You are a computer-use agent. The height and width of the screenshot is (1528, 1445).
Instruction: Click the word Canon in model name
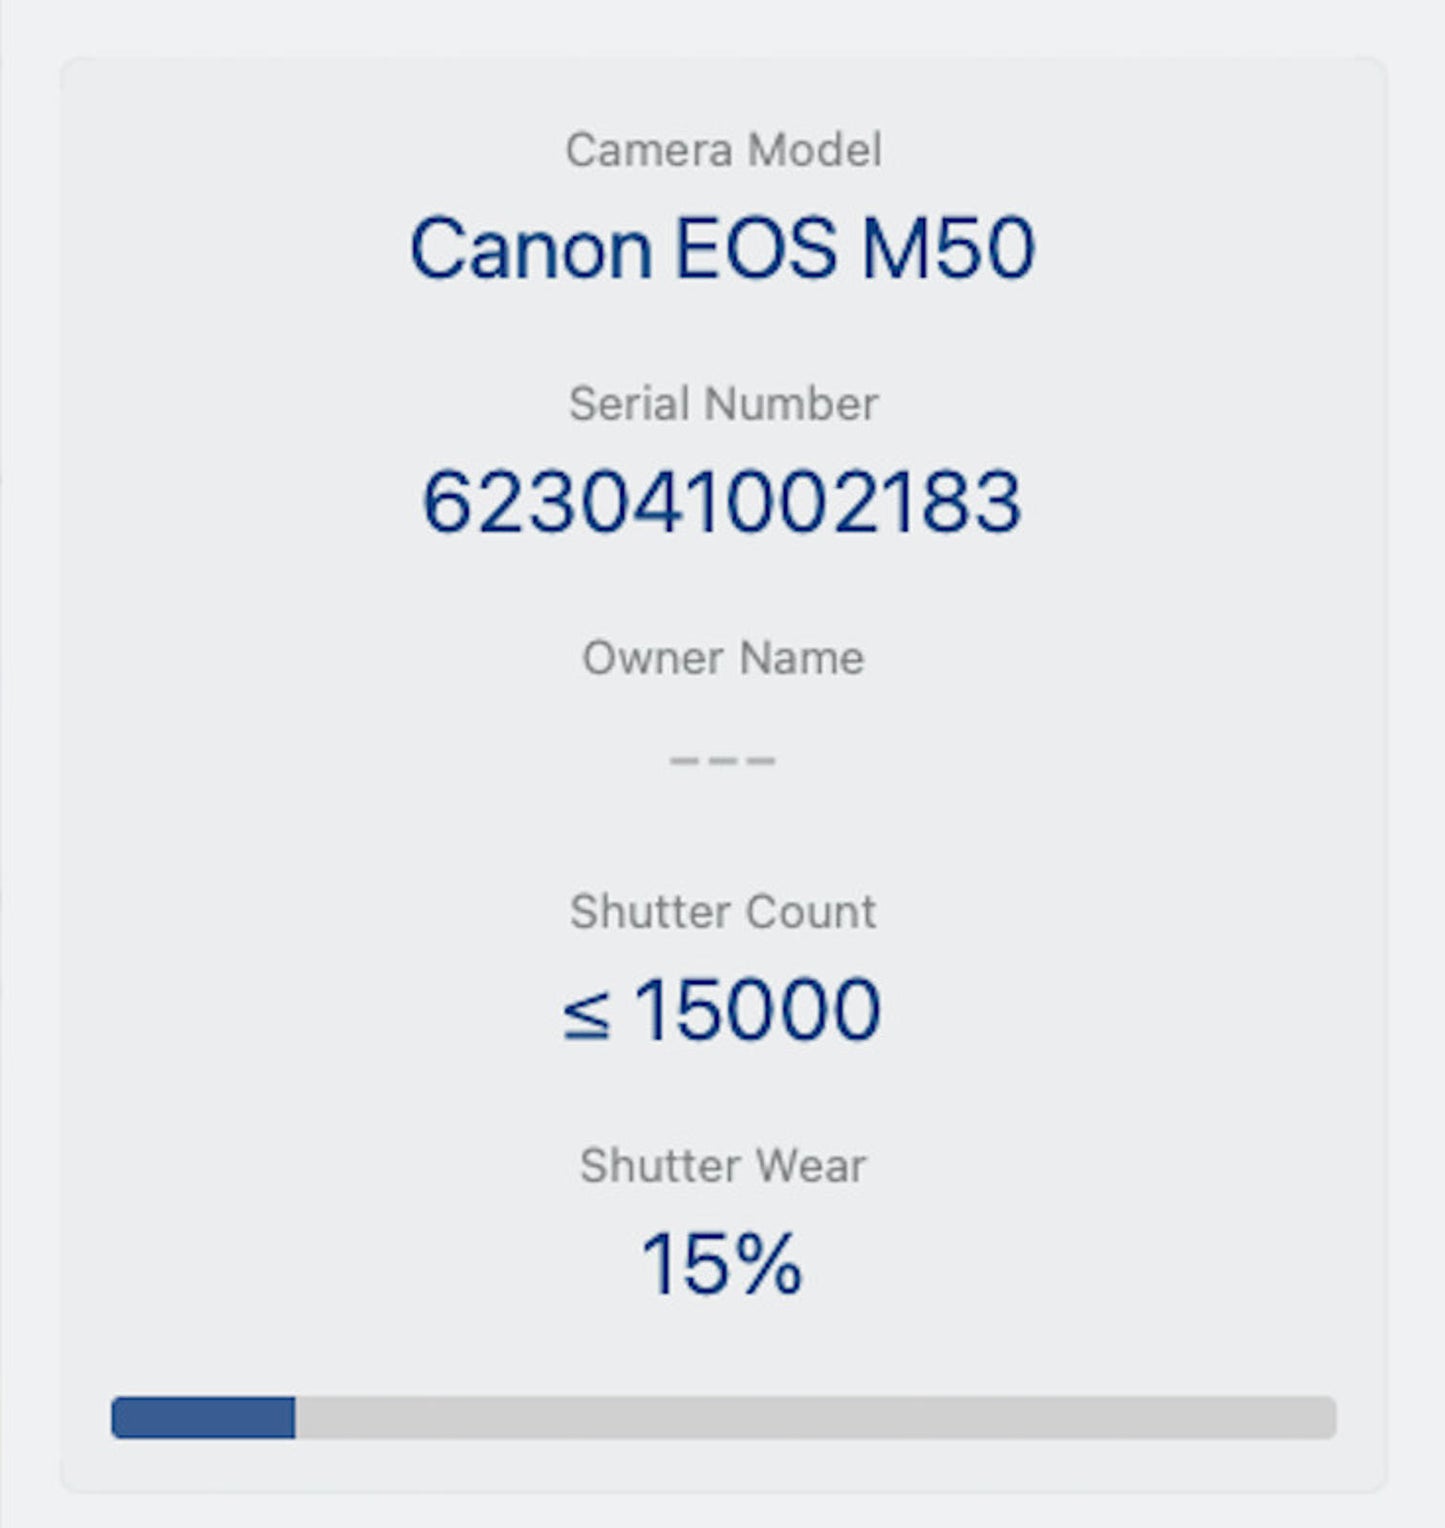[530, 248]
